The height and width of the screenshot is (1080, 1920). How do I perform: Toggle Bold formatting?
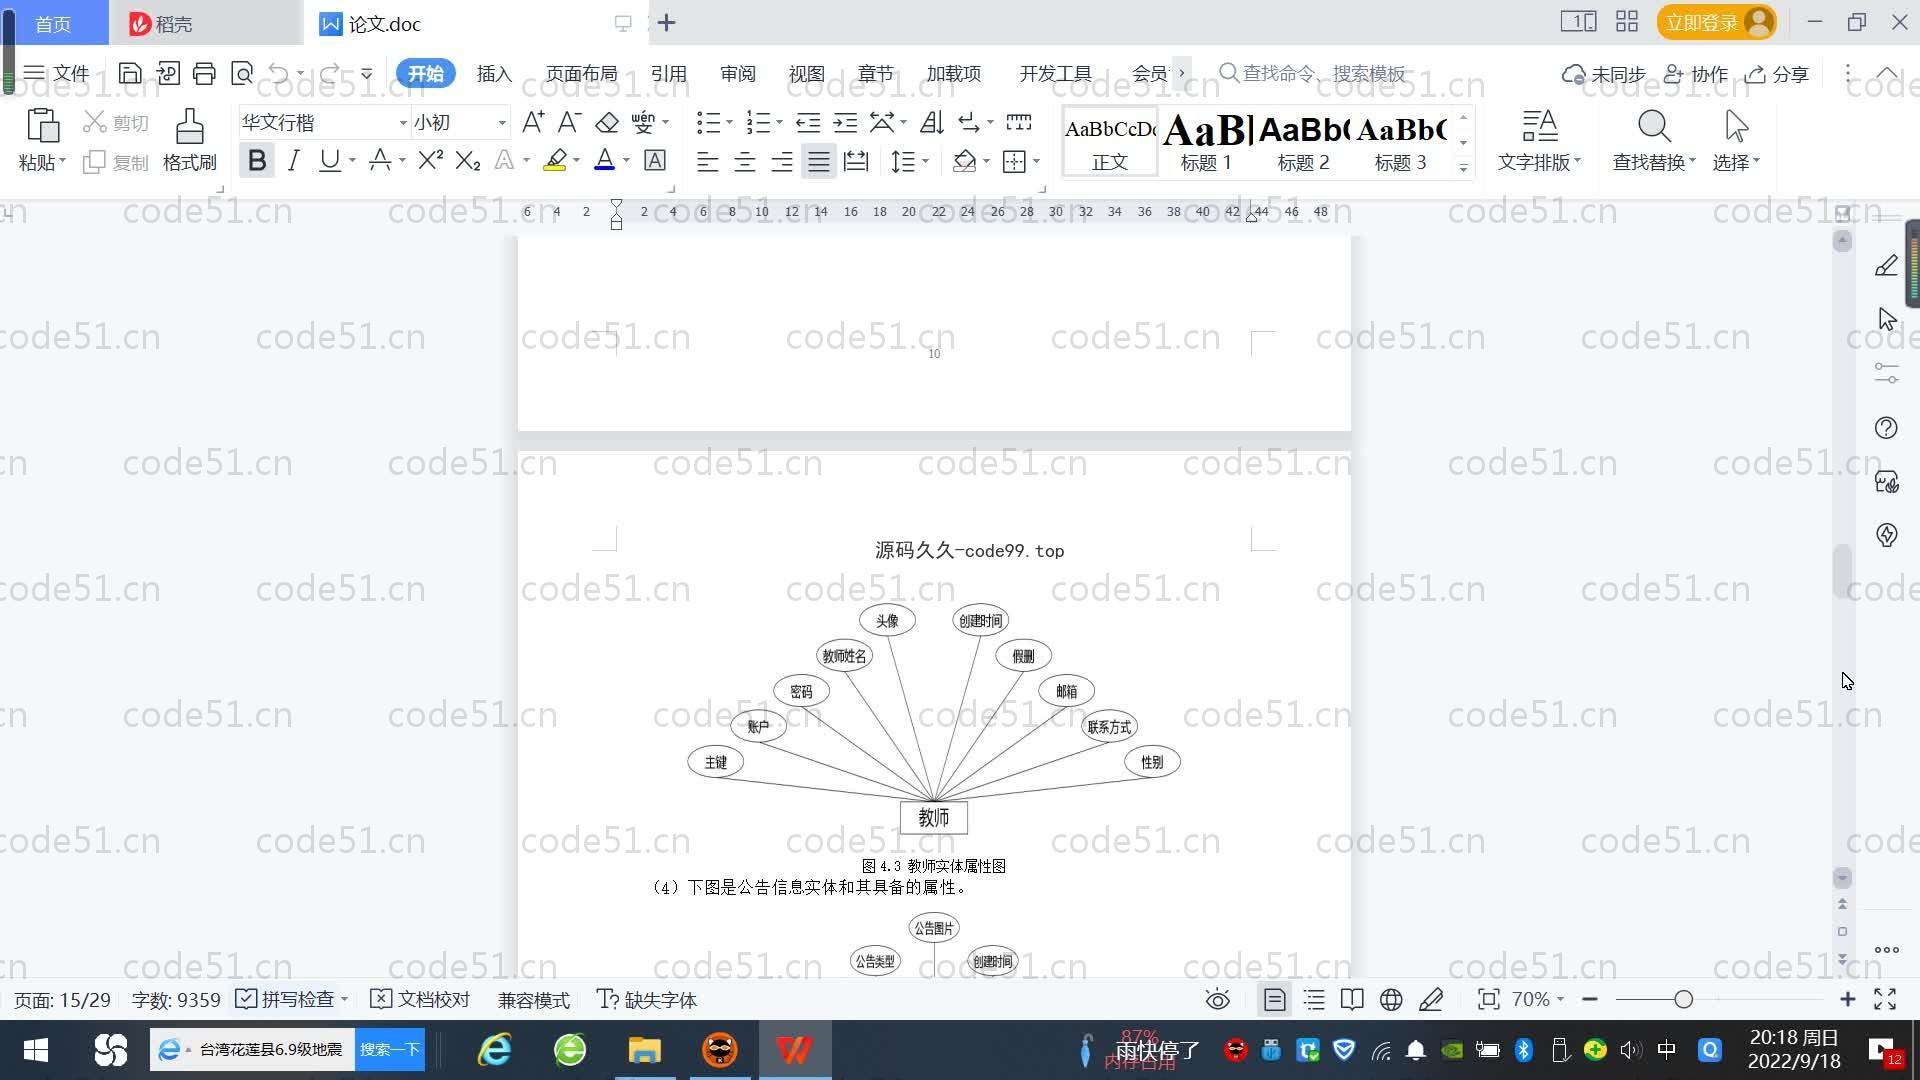click(x=257, y=160)
